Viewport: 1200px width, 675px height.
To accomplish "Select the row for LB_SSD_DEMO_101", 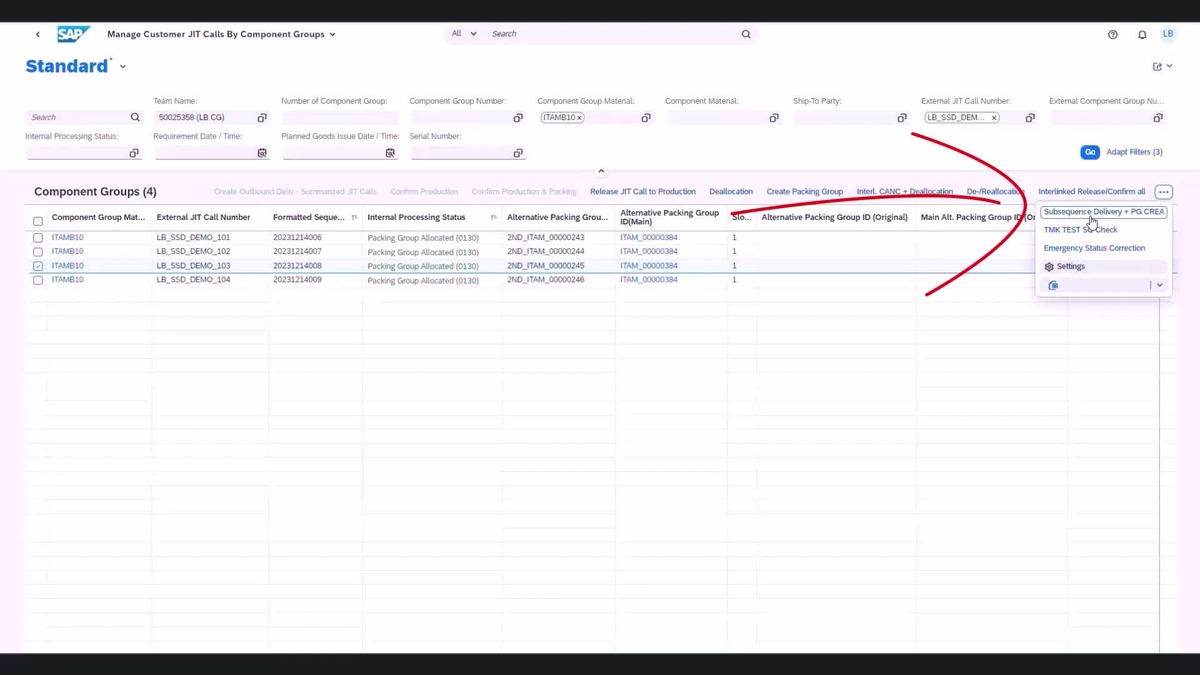I will tap(37, 237).
